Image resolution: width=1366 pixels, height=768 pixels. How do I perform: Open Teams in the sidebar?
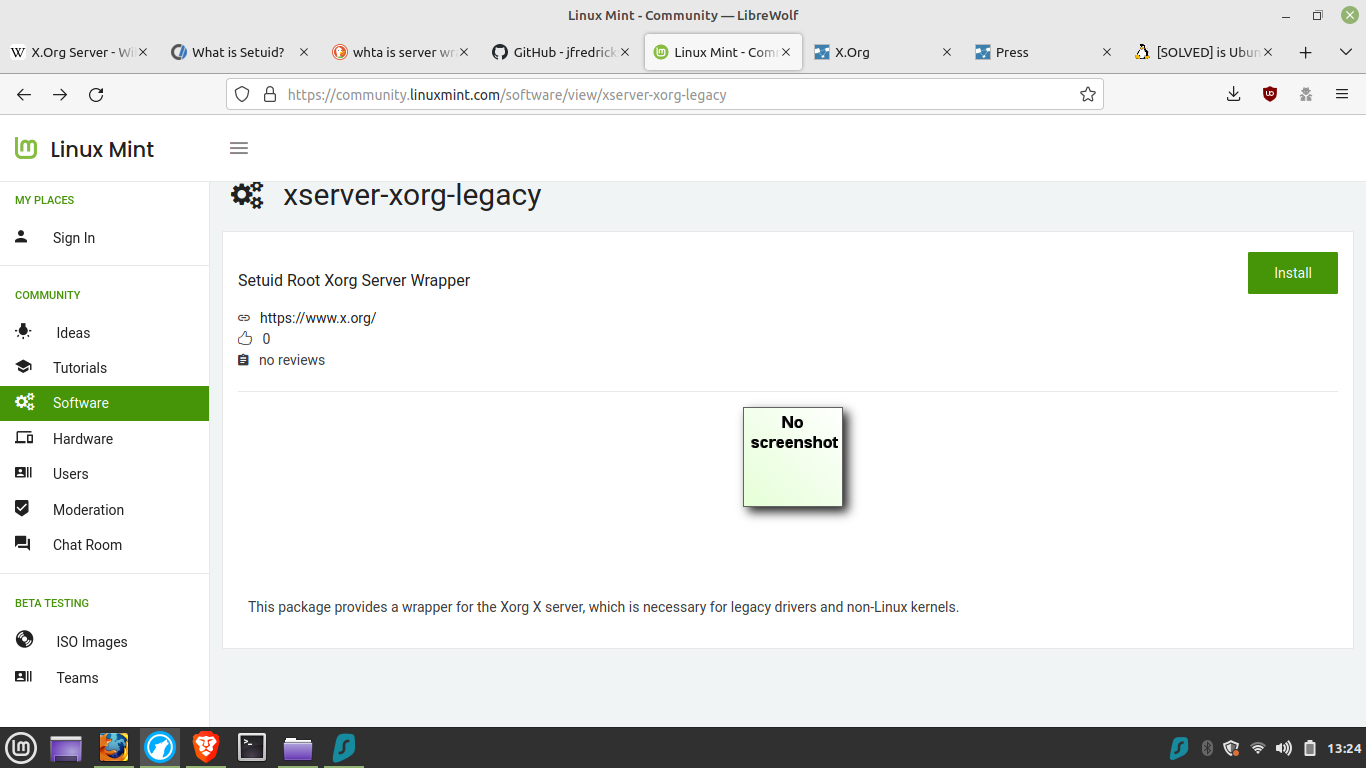(104, 678)
